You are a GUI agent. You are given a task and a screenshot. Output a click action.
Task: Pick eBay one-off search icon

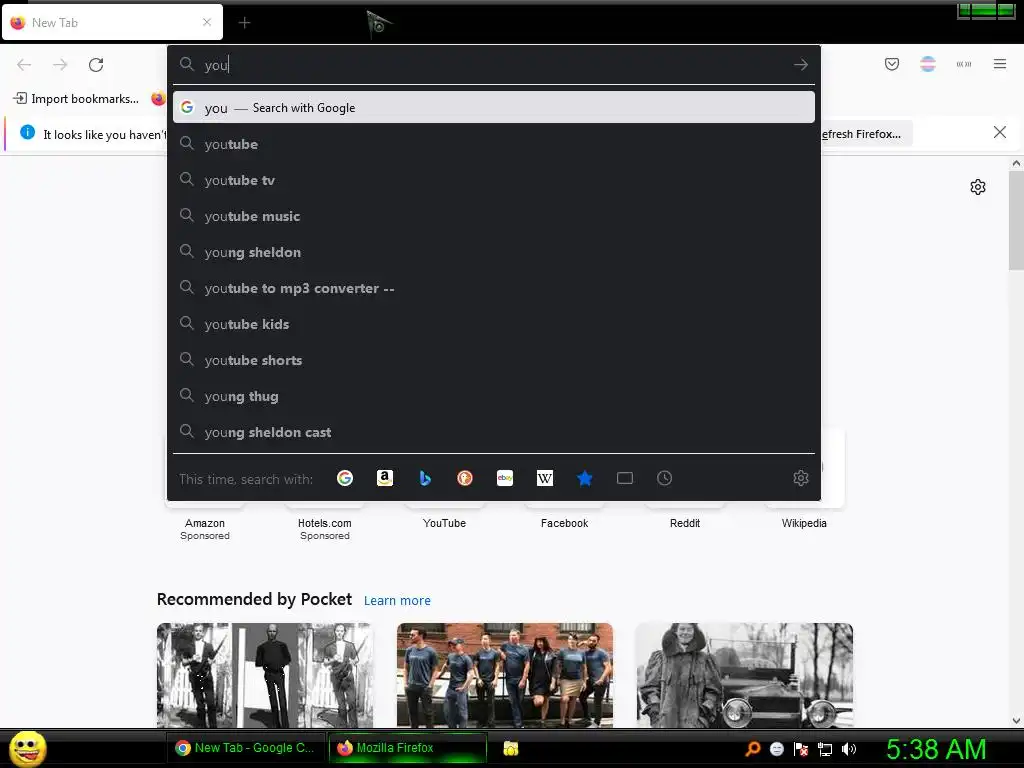pyautogui.click(x=505, y=478)
